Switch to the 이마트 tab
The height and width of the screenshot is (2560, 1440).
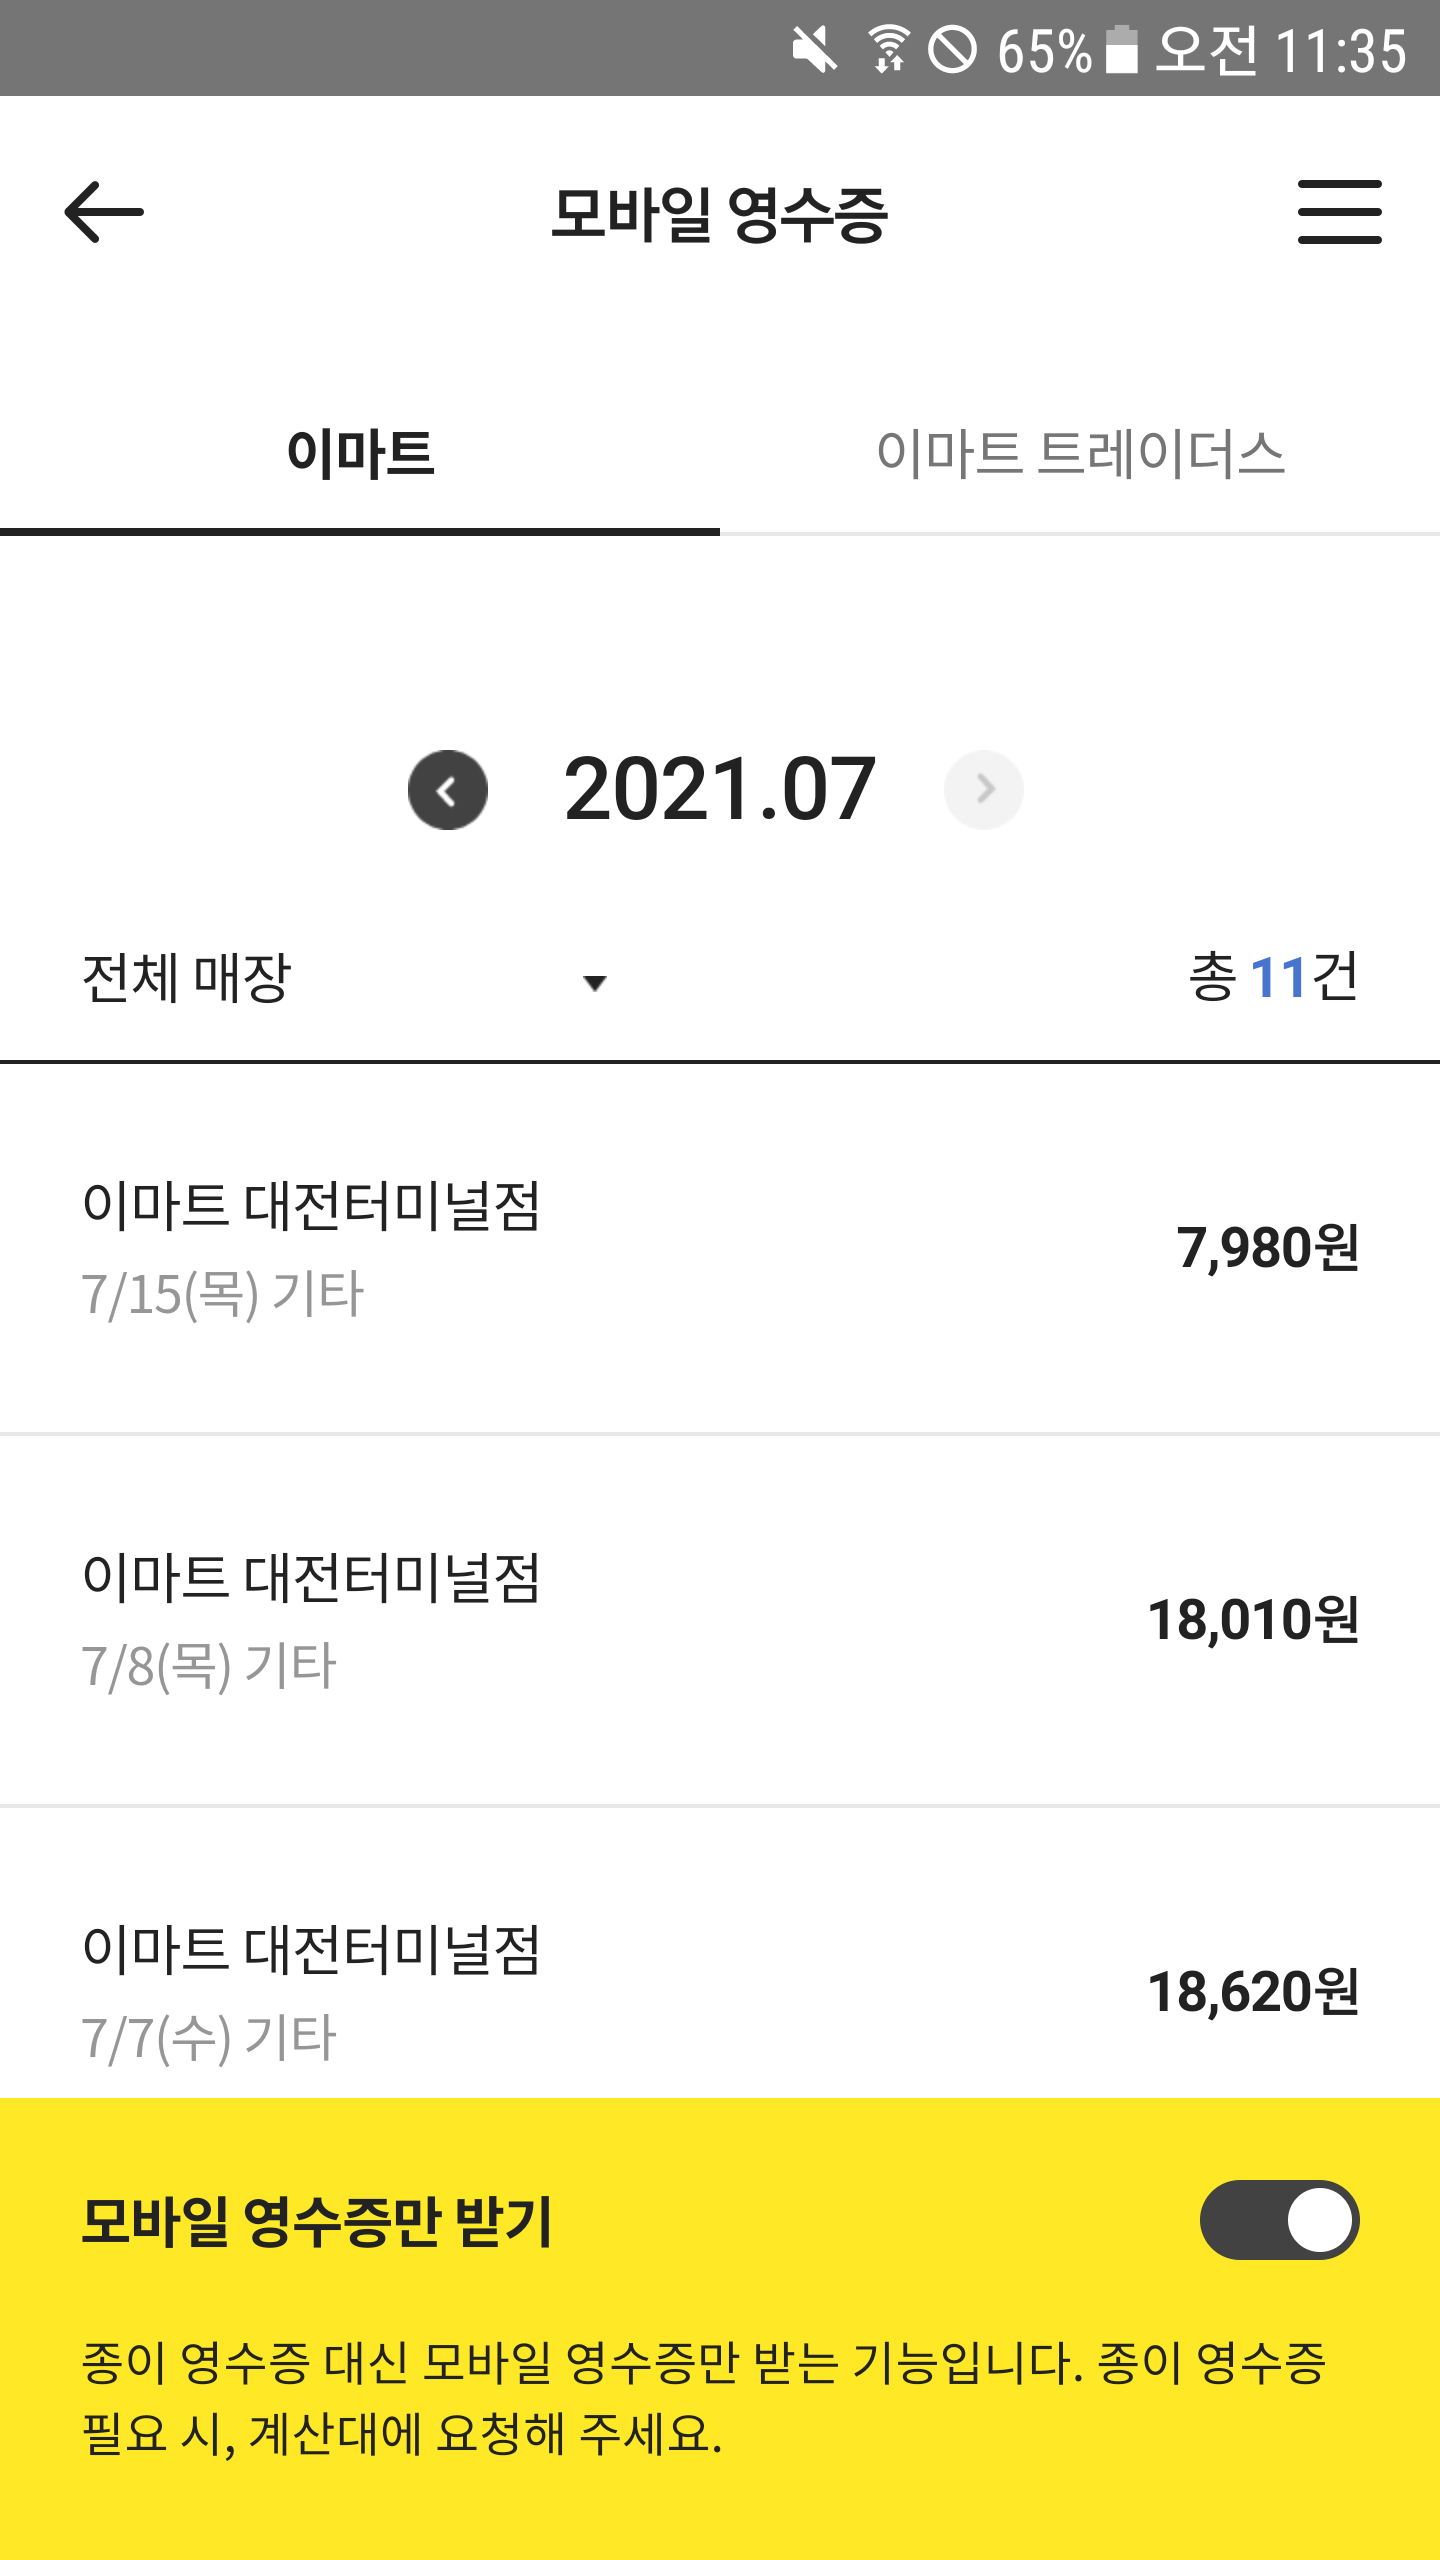[x=360, y=453]
